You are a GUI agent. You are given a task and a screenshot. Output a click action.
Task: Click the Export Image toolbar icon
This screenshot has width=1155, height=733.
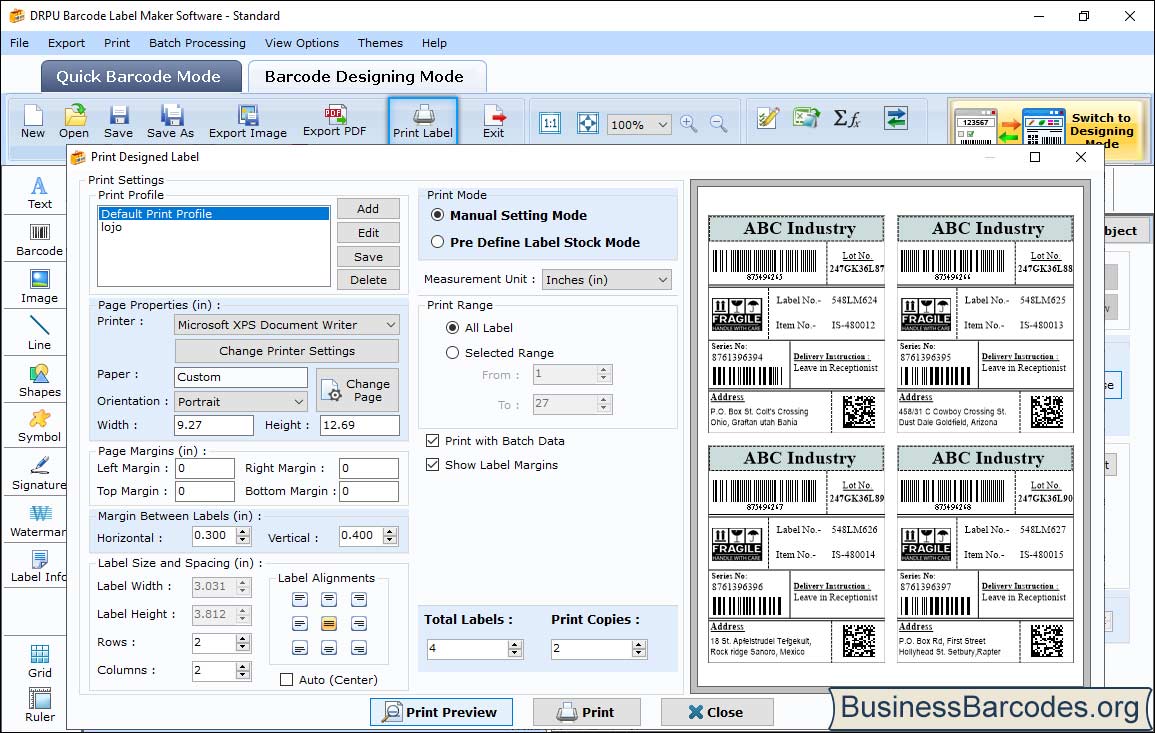[248, 122]
